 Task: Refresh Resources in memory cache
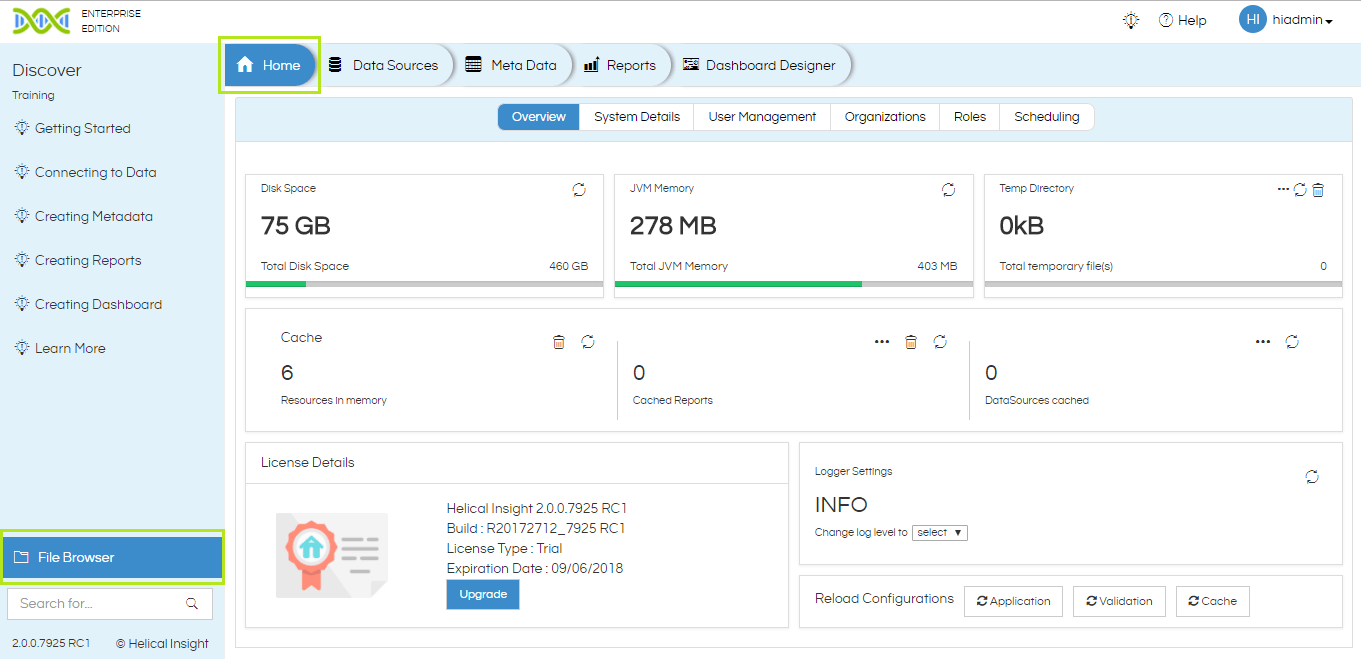coord(588,342)
